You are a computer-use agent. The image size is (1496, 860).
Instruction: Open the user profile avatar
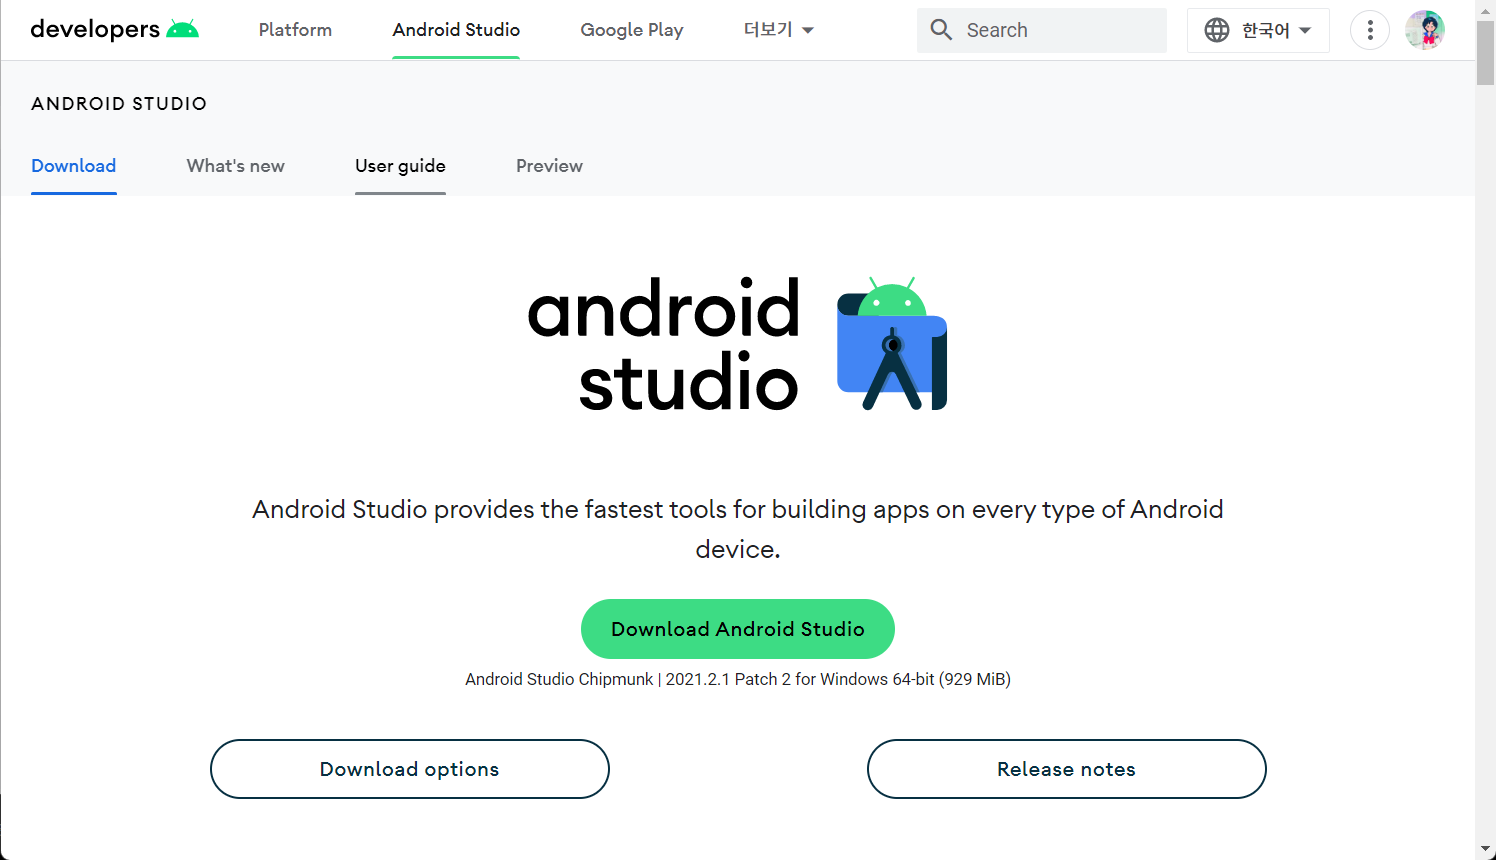click(1425, 30)
